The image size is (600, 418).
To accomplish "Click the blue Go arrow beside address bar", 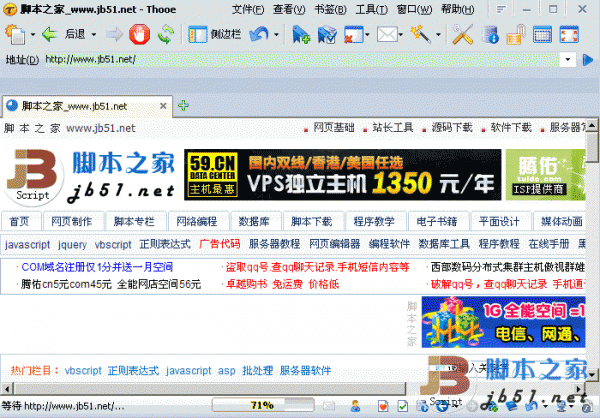I will tap(588, 60).
